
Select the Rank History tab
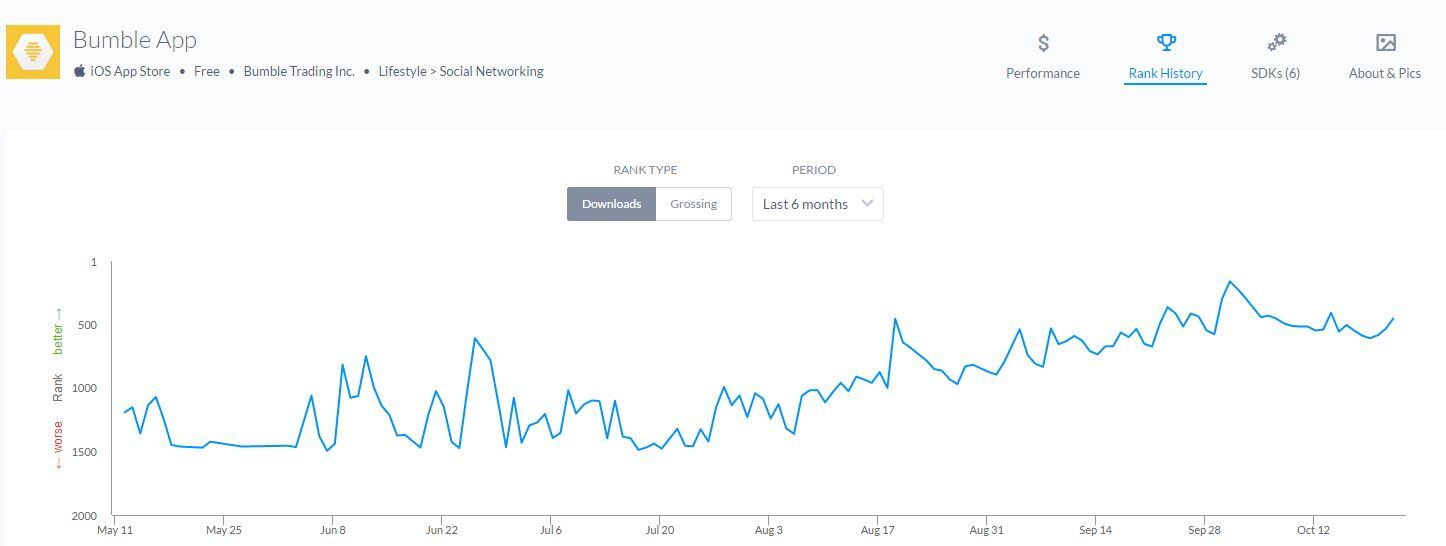[x=1166, y=58]
